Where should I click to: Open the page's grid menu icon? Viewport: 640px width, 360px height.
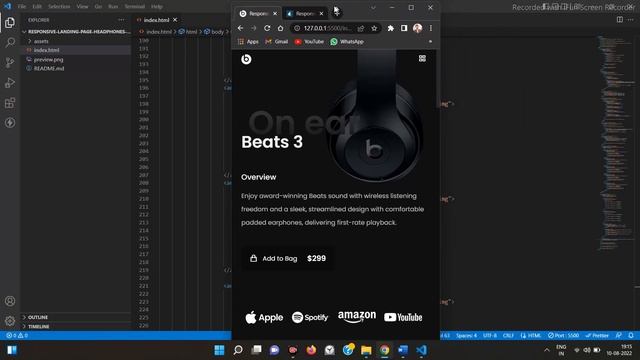(x=422, y=59)
